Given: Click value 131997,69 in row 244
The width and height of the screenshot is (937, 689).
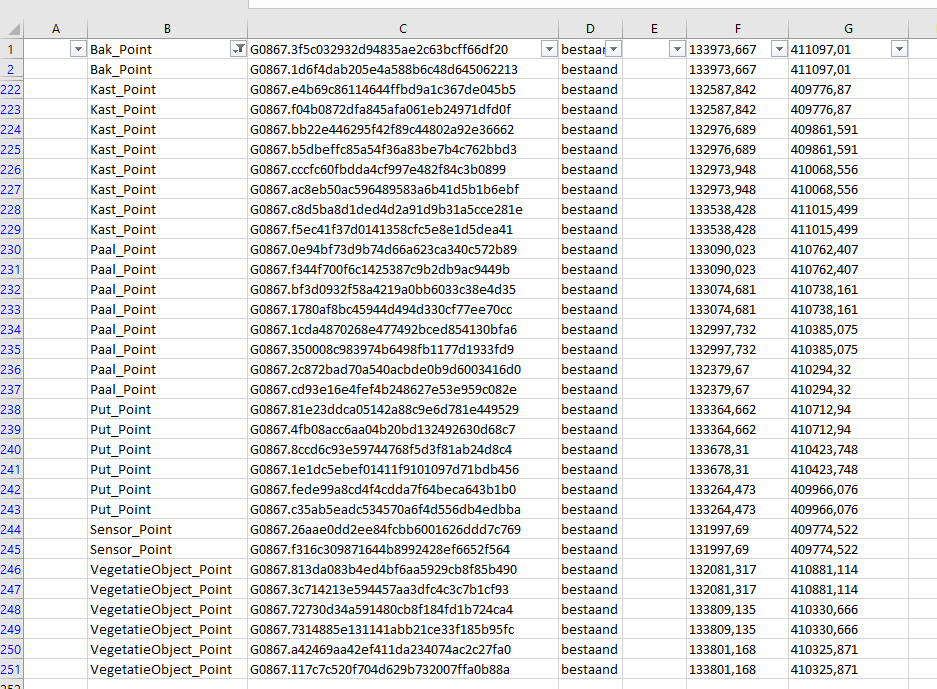Looking at the screenshot, I should [737, 529].
